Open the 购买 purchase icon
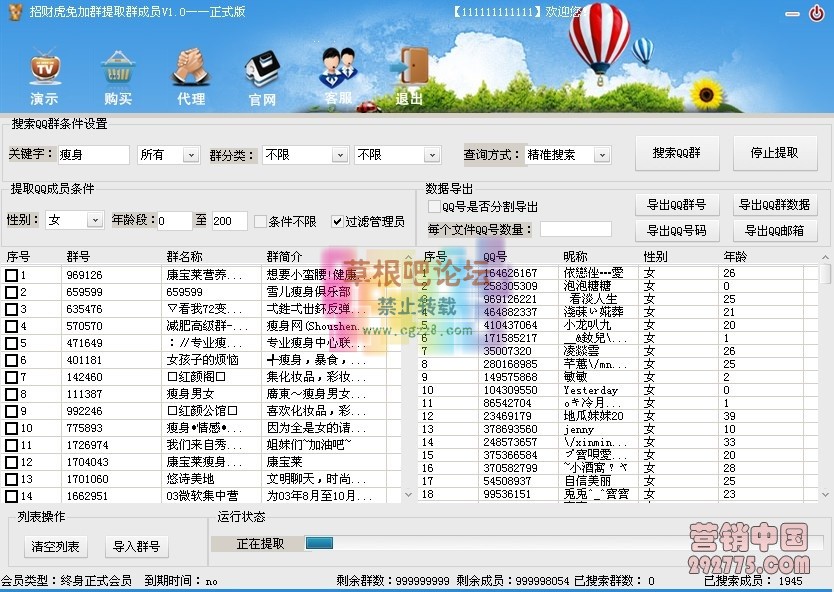834x592 pixels. click(x=117, y=70)
